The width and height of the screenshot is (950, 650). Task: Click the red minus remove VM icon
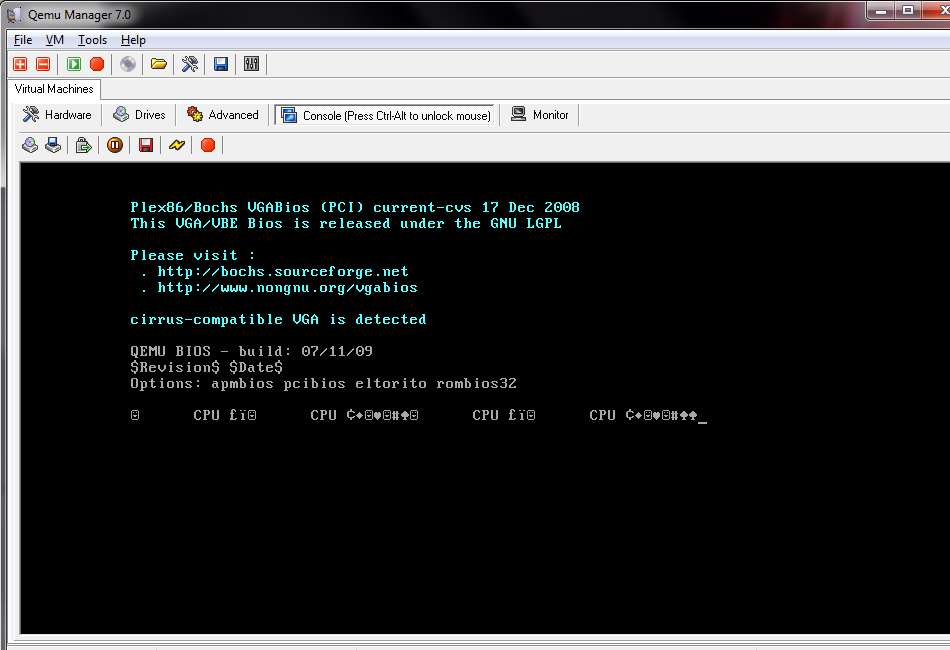pos(43,64)
